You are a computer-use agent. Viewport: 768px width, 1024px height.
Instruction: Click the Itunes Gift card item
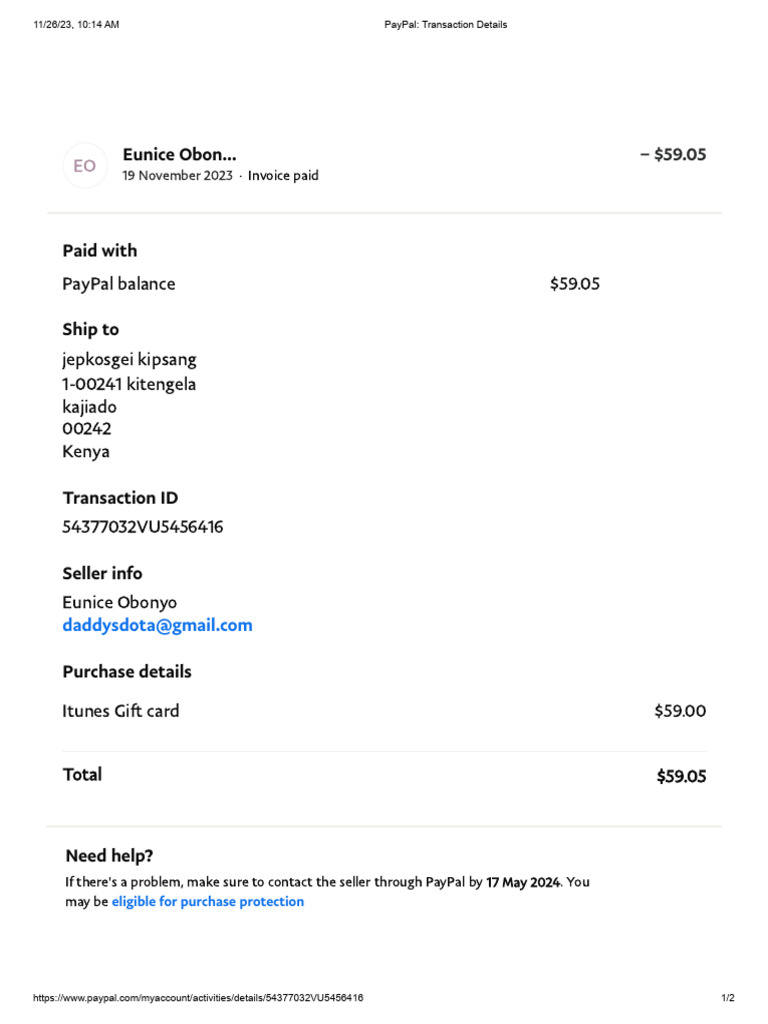click(x=121, y=712)
